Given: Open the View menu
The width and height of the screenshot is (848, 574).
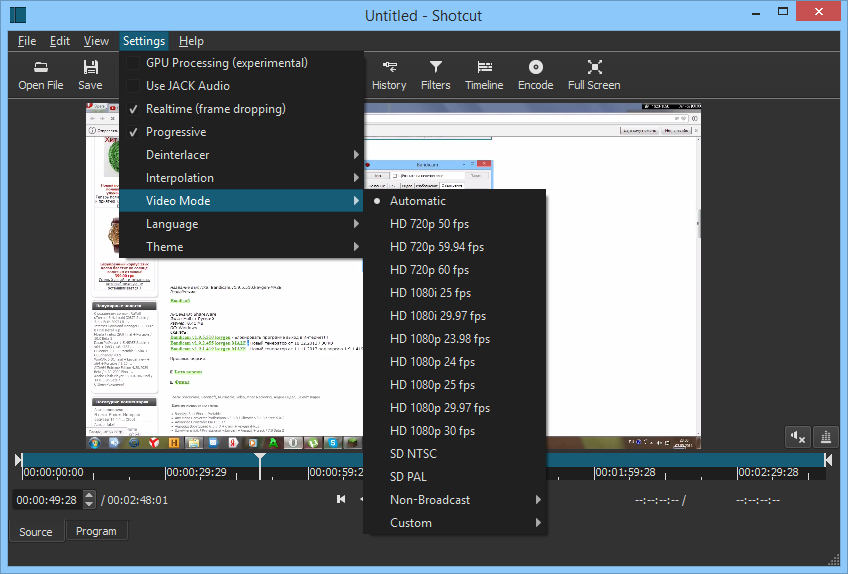Looking at the screenshot, I should point(96,41).
